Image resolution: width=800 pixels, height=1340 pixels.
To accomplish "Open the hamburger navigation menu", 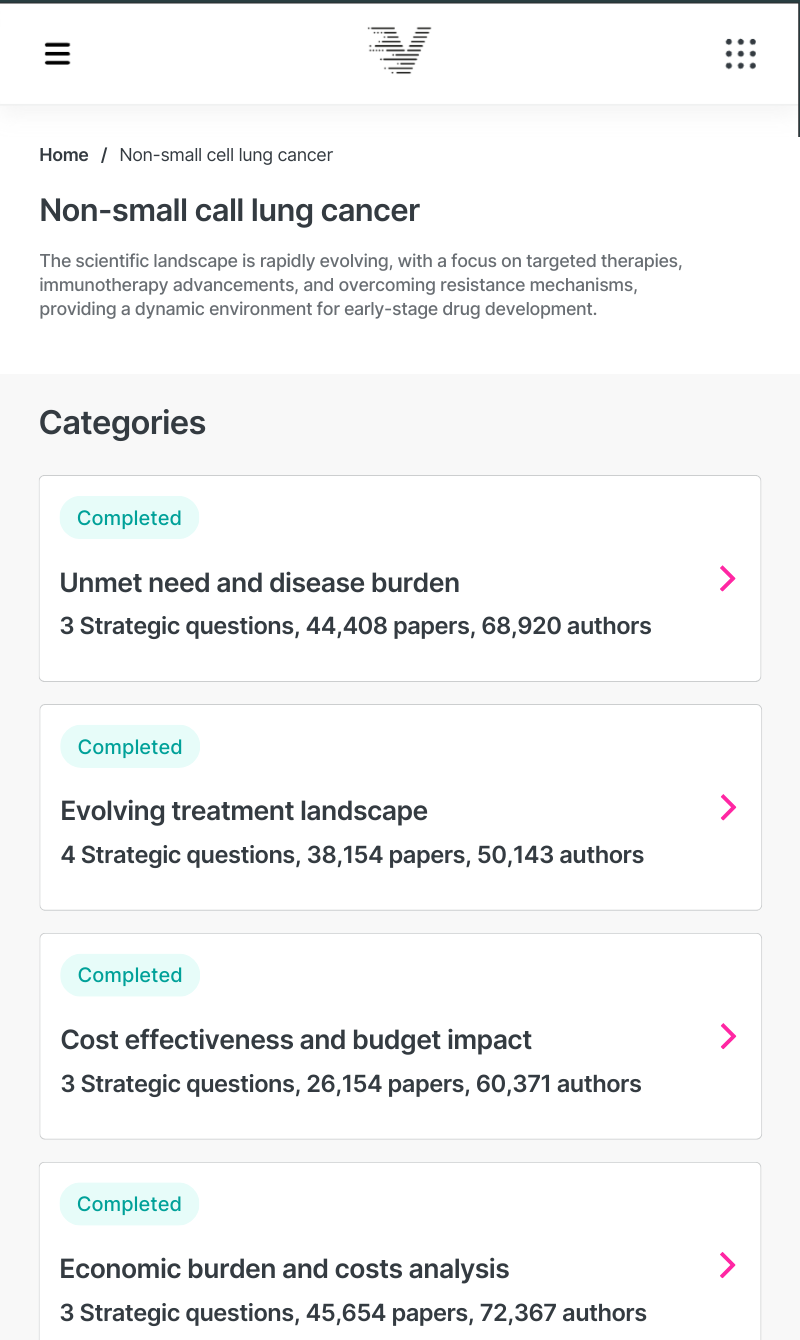I will [58, 53].
